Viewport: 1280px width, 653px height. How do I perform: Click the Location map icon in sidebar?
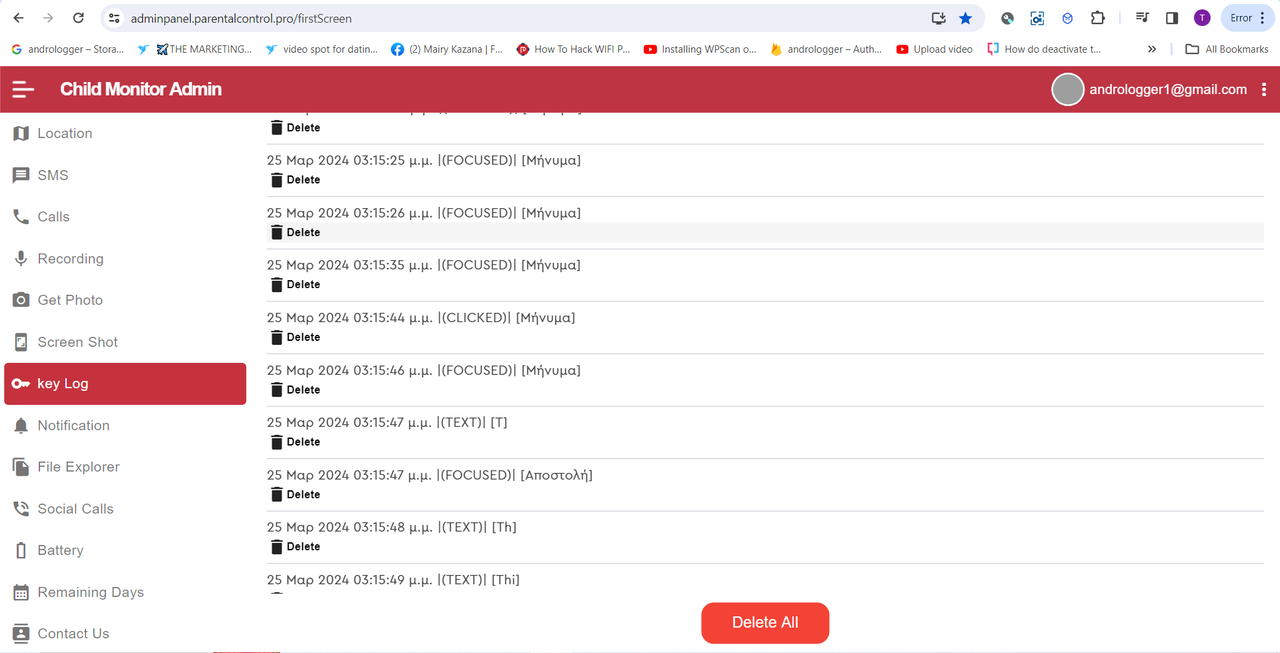click(21, 133)
